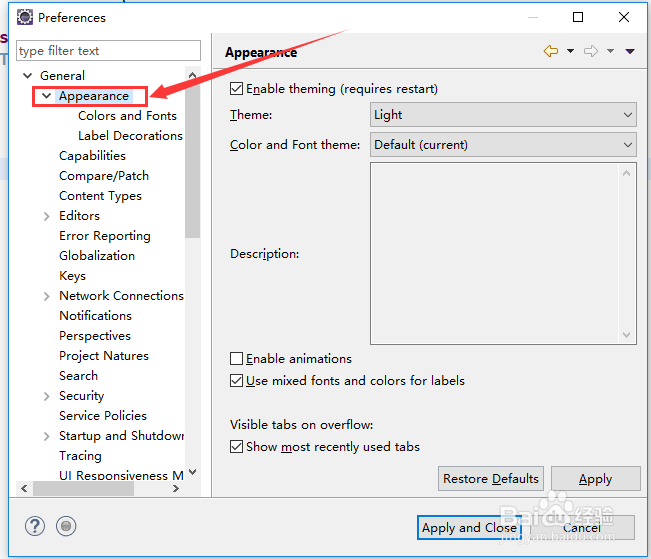Select Perspectives in tree
This screenshot has width=651, height=559.
click(x=95, y=336)
